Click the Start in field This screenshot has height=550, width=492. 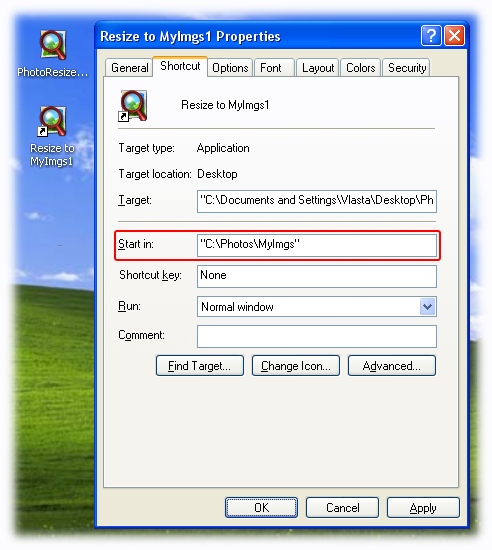click(x=317, y=245)
